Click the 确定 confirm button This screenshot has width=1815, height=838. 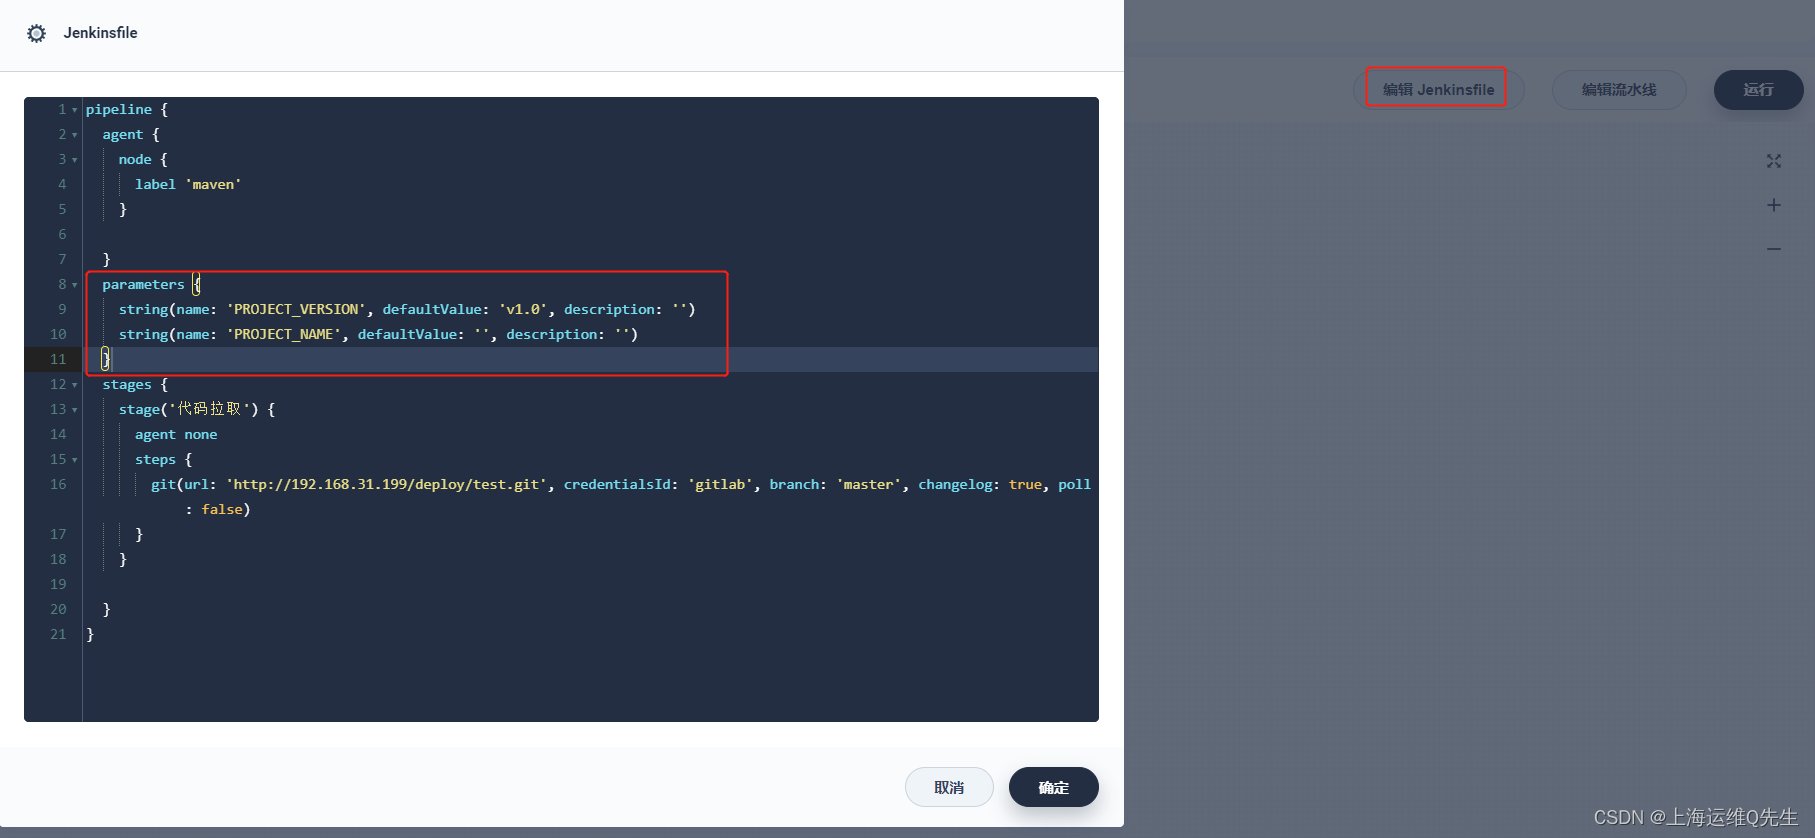[x=1054, y=787]
